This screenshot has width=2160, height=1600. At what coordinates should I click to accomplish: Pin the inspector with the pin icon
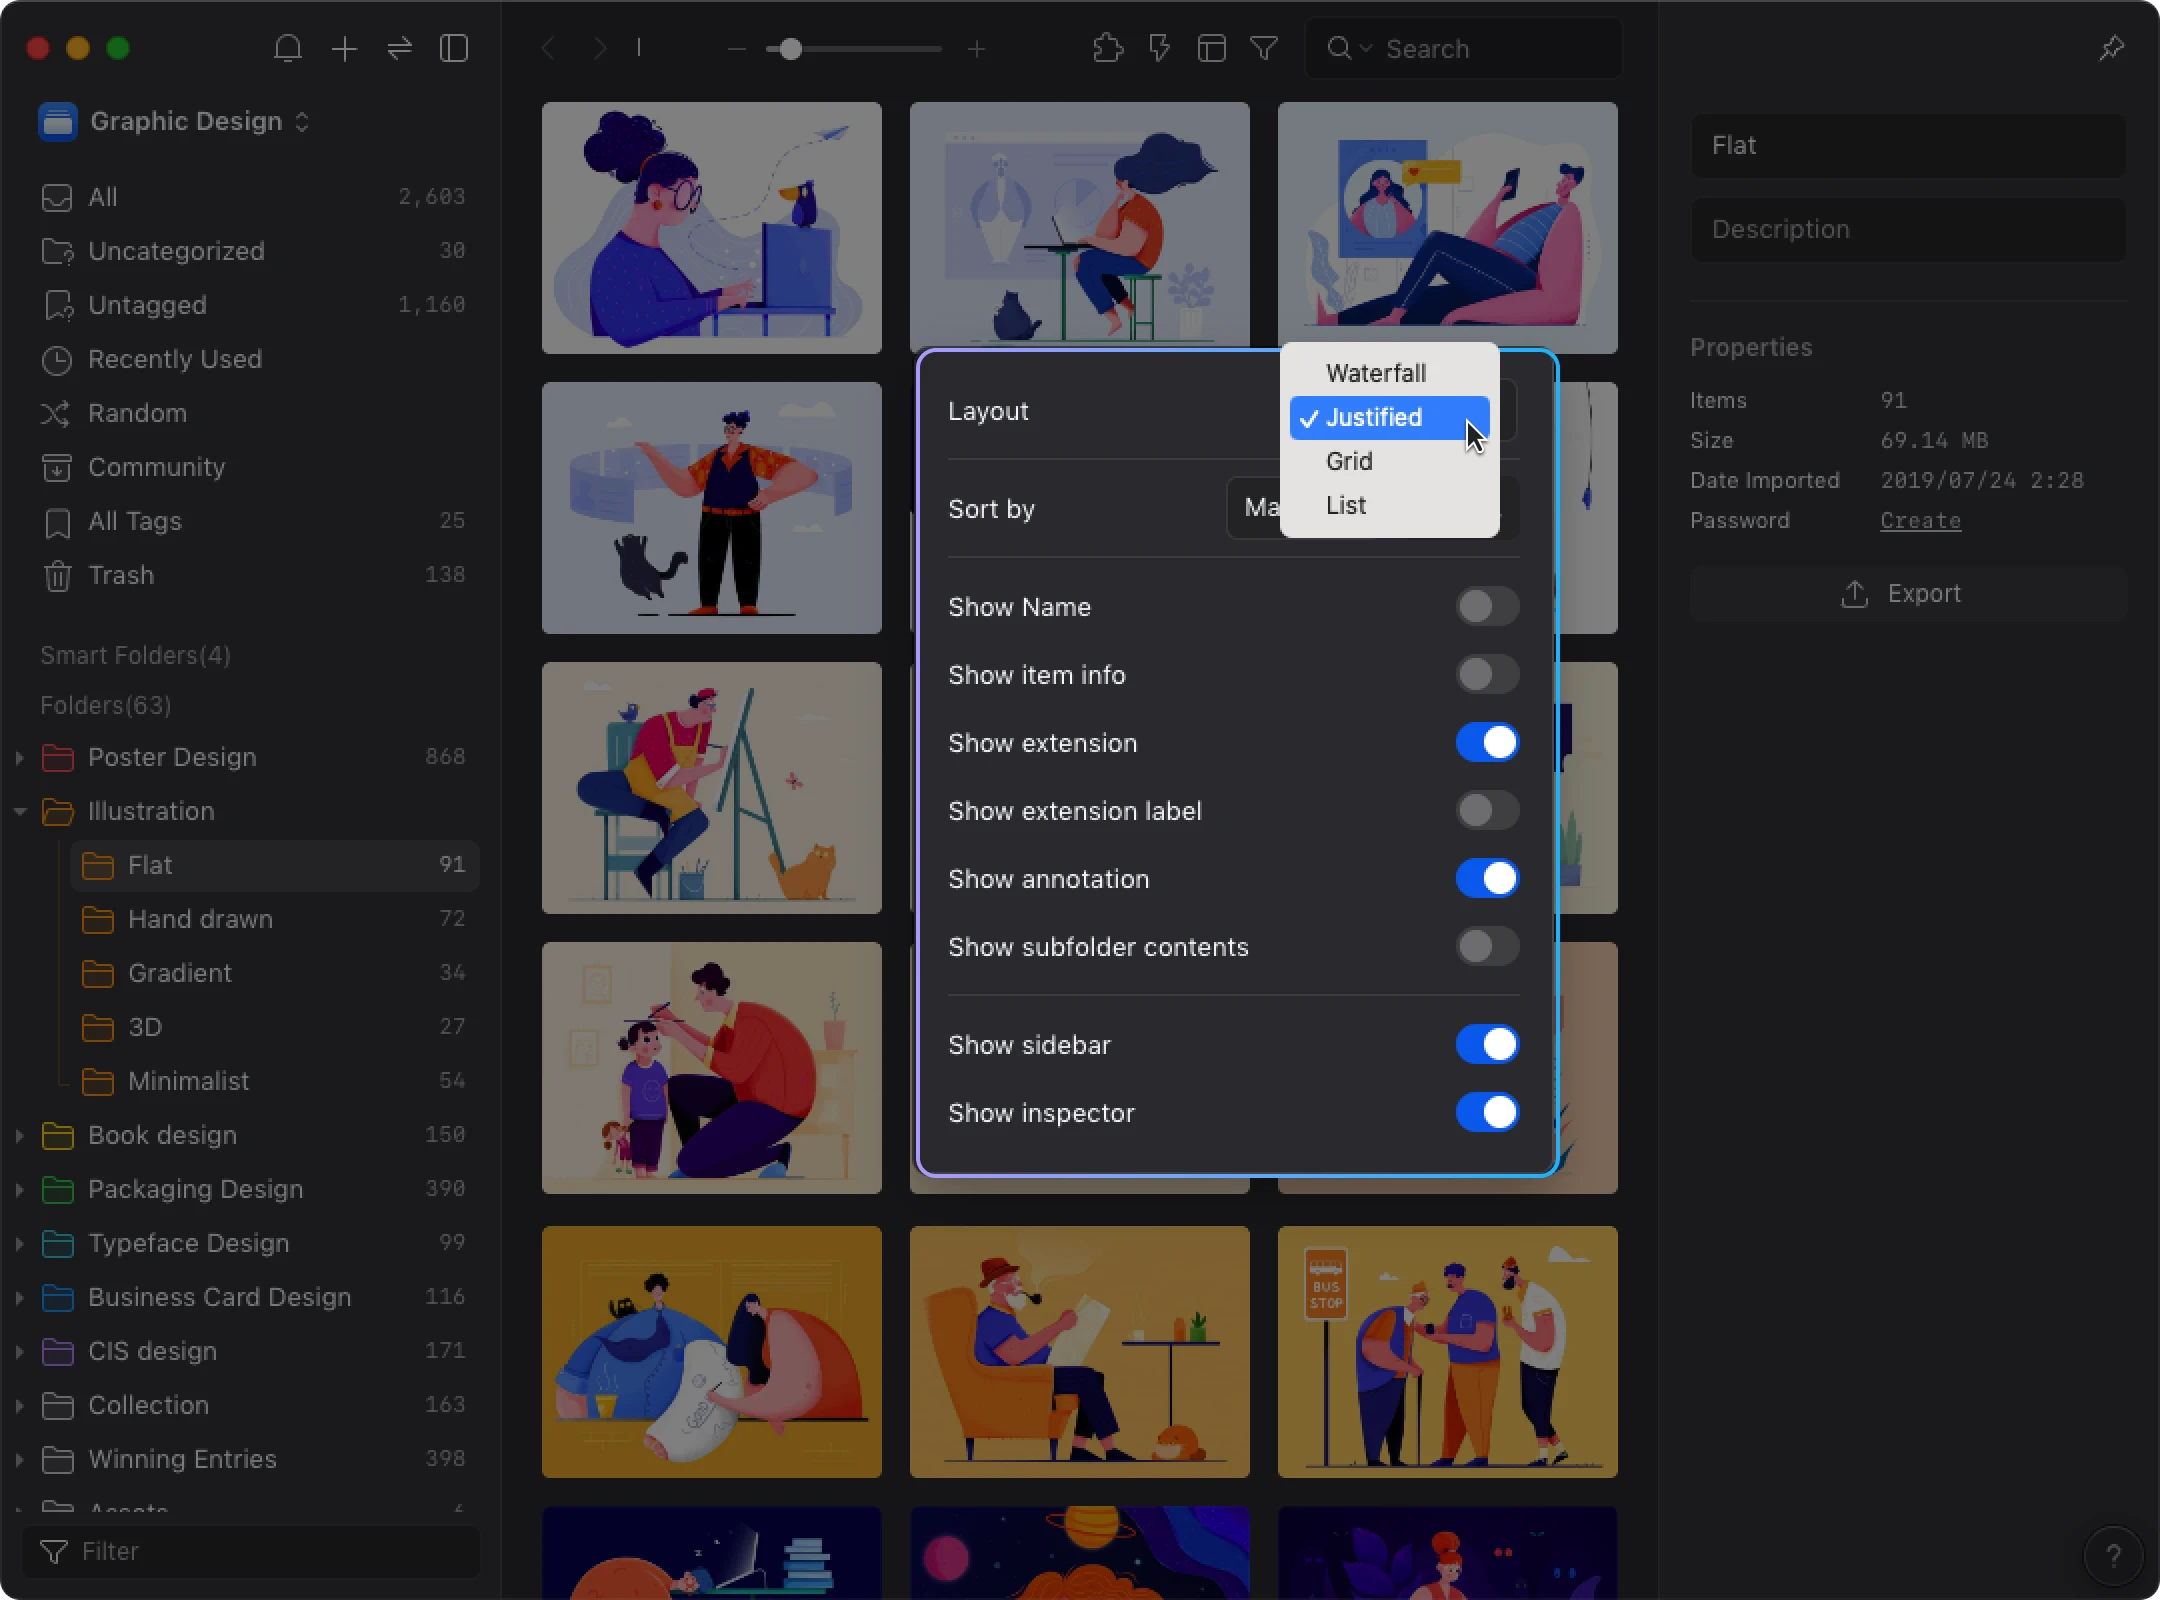click(x=2112, y=48)
